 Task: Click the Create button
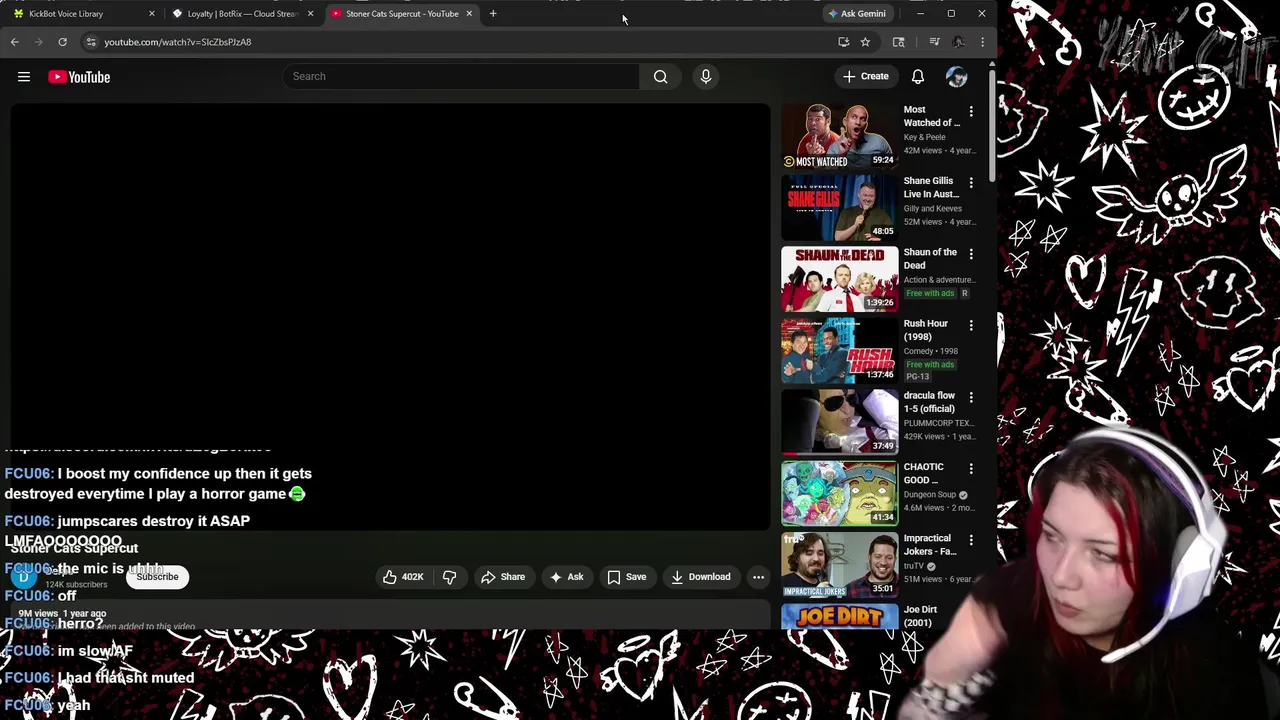coord(866,76)
